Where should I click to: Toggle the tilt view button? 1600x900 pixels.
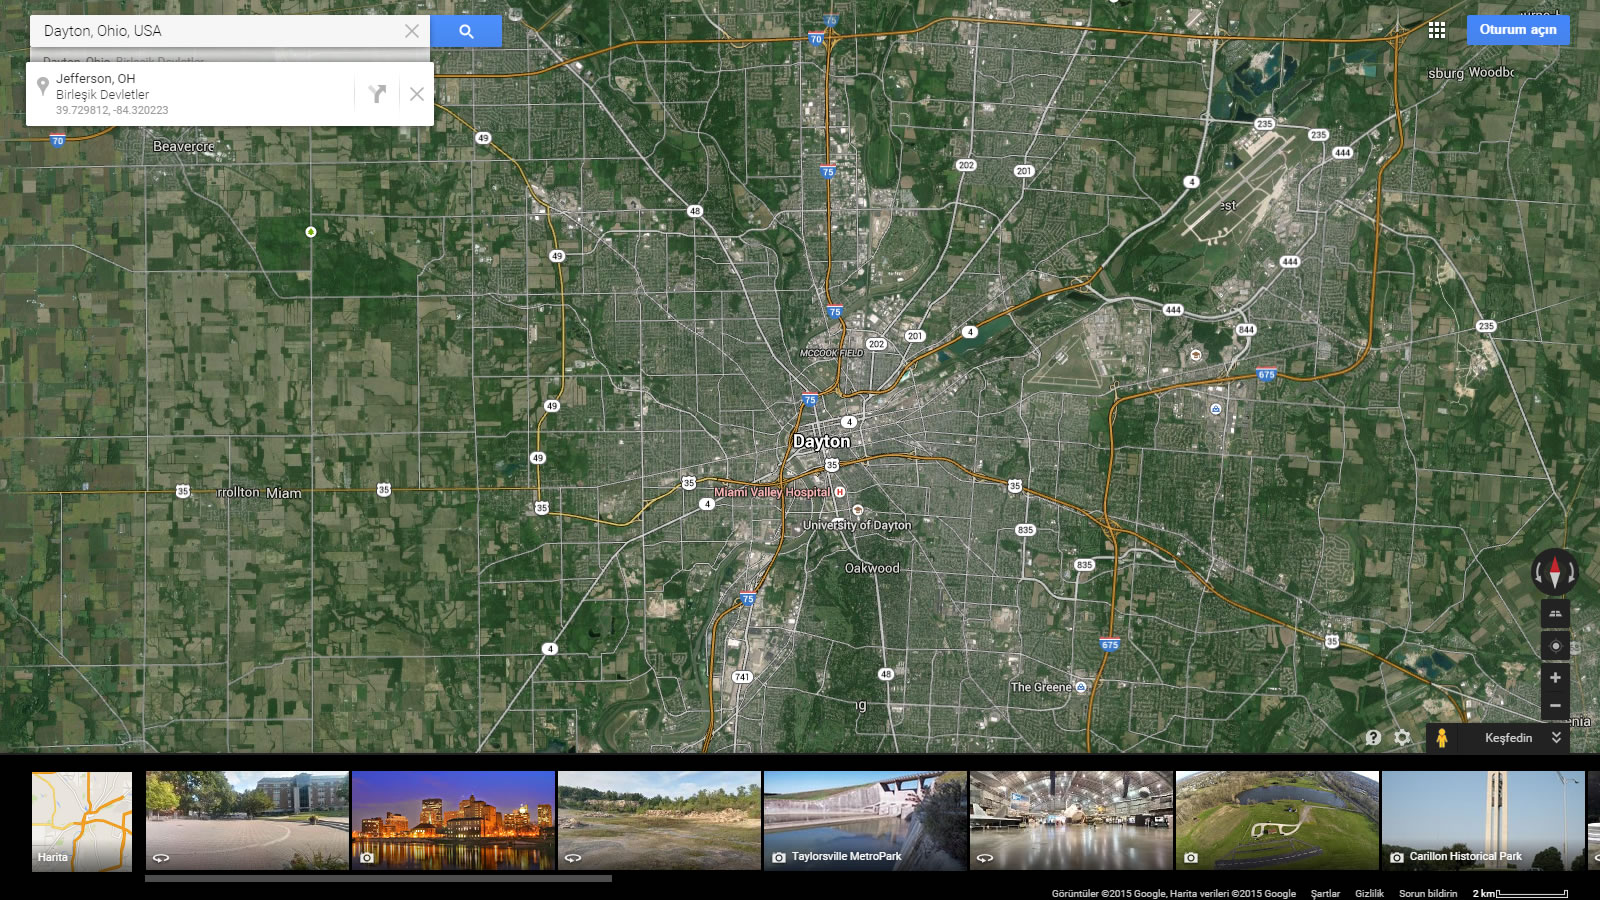point(1555,614)
